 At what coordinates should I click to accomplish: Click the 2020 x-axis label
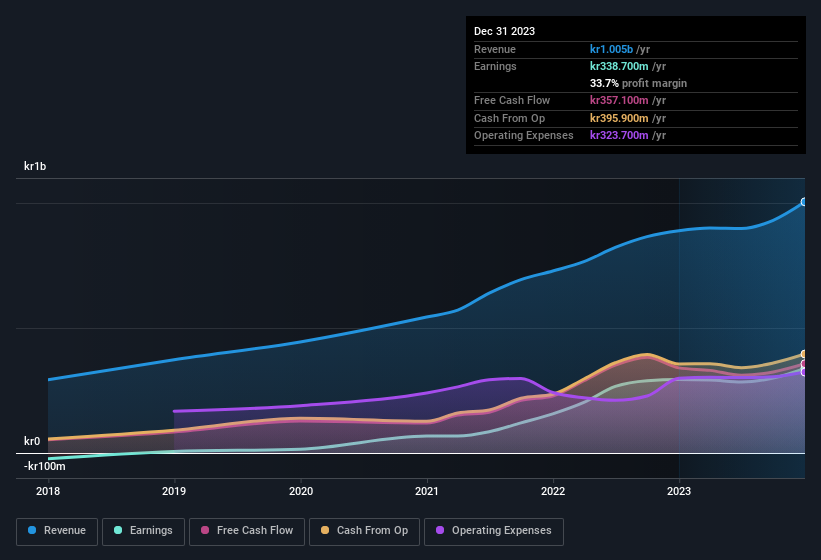click(x=301, y=491)
